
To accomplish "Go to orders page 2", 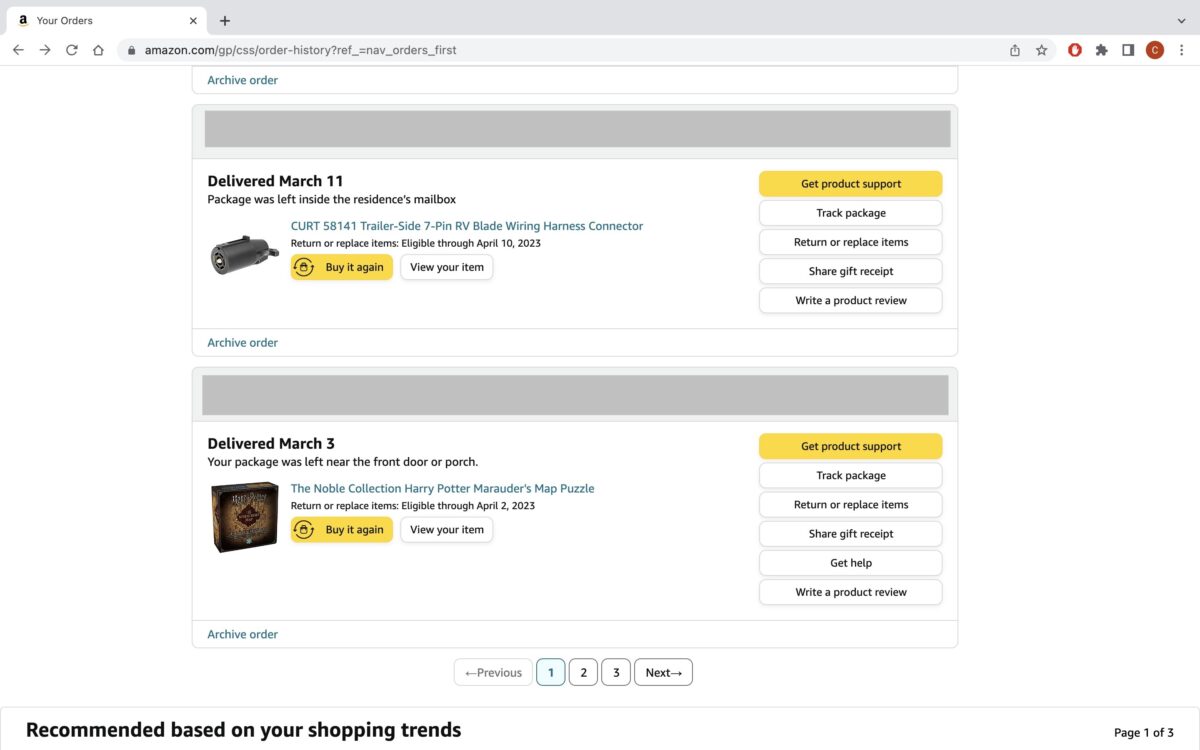I will (583, 672).
